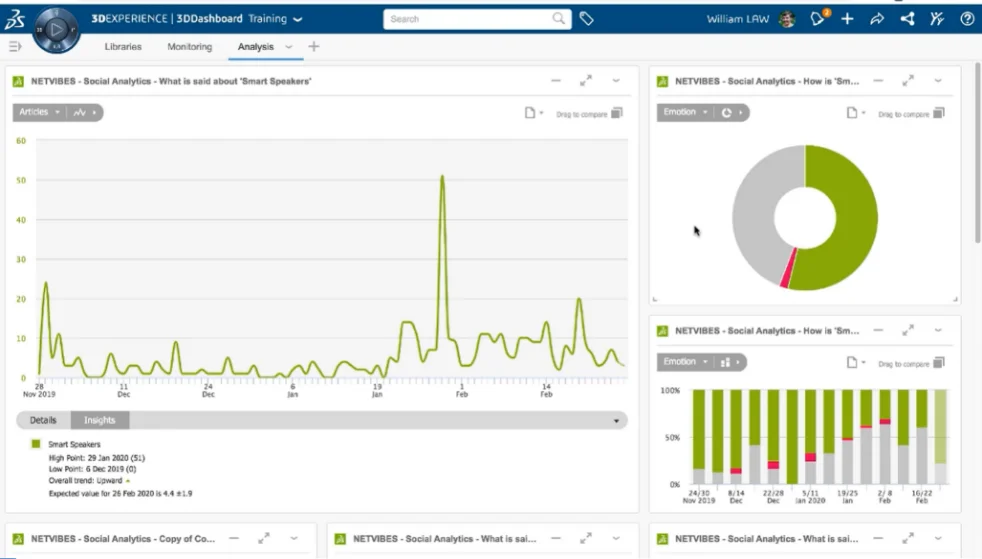The width and height of the screenshot is (982, 559).
Task: Open the Libraries tab
Action: point(123,47)
